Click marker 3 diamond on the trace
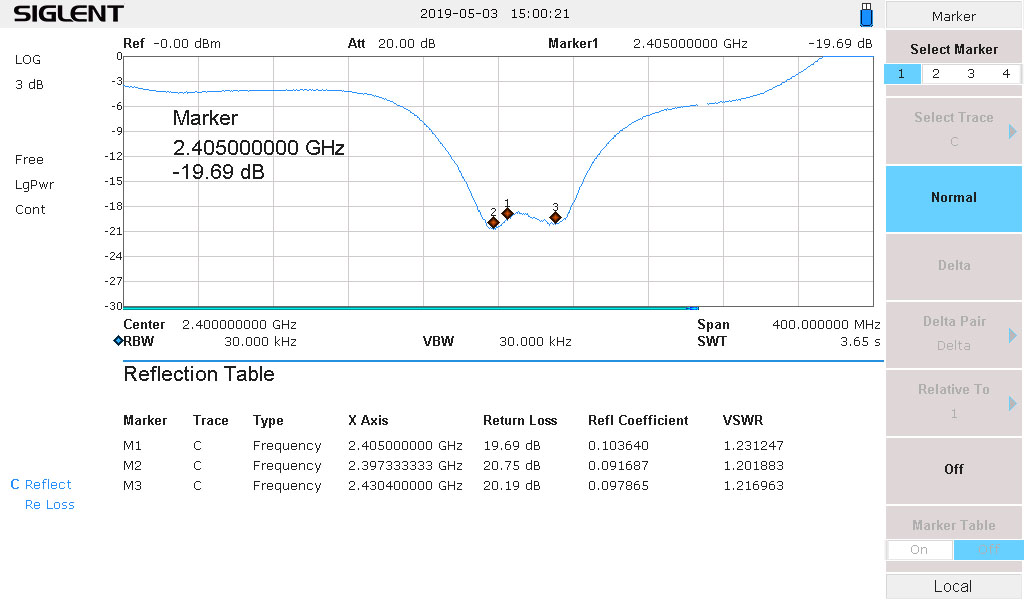This screenshot has height=600, width=1024. tap(555, 217)
